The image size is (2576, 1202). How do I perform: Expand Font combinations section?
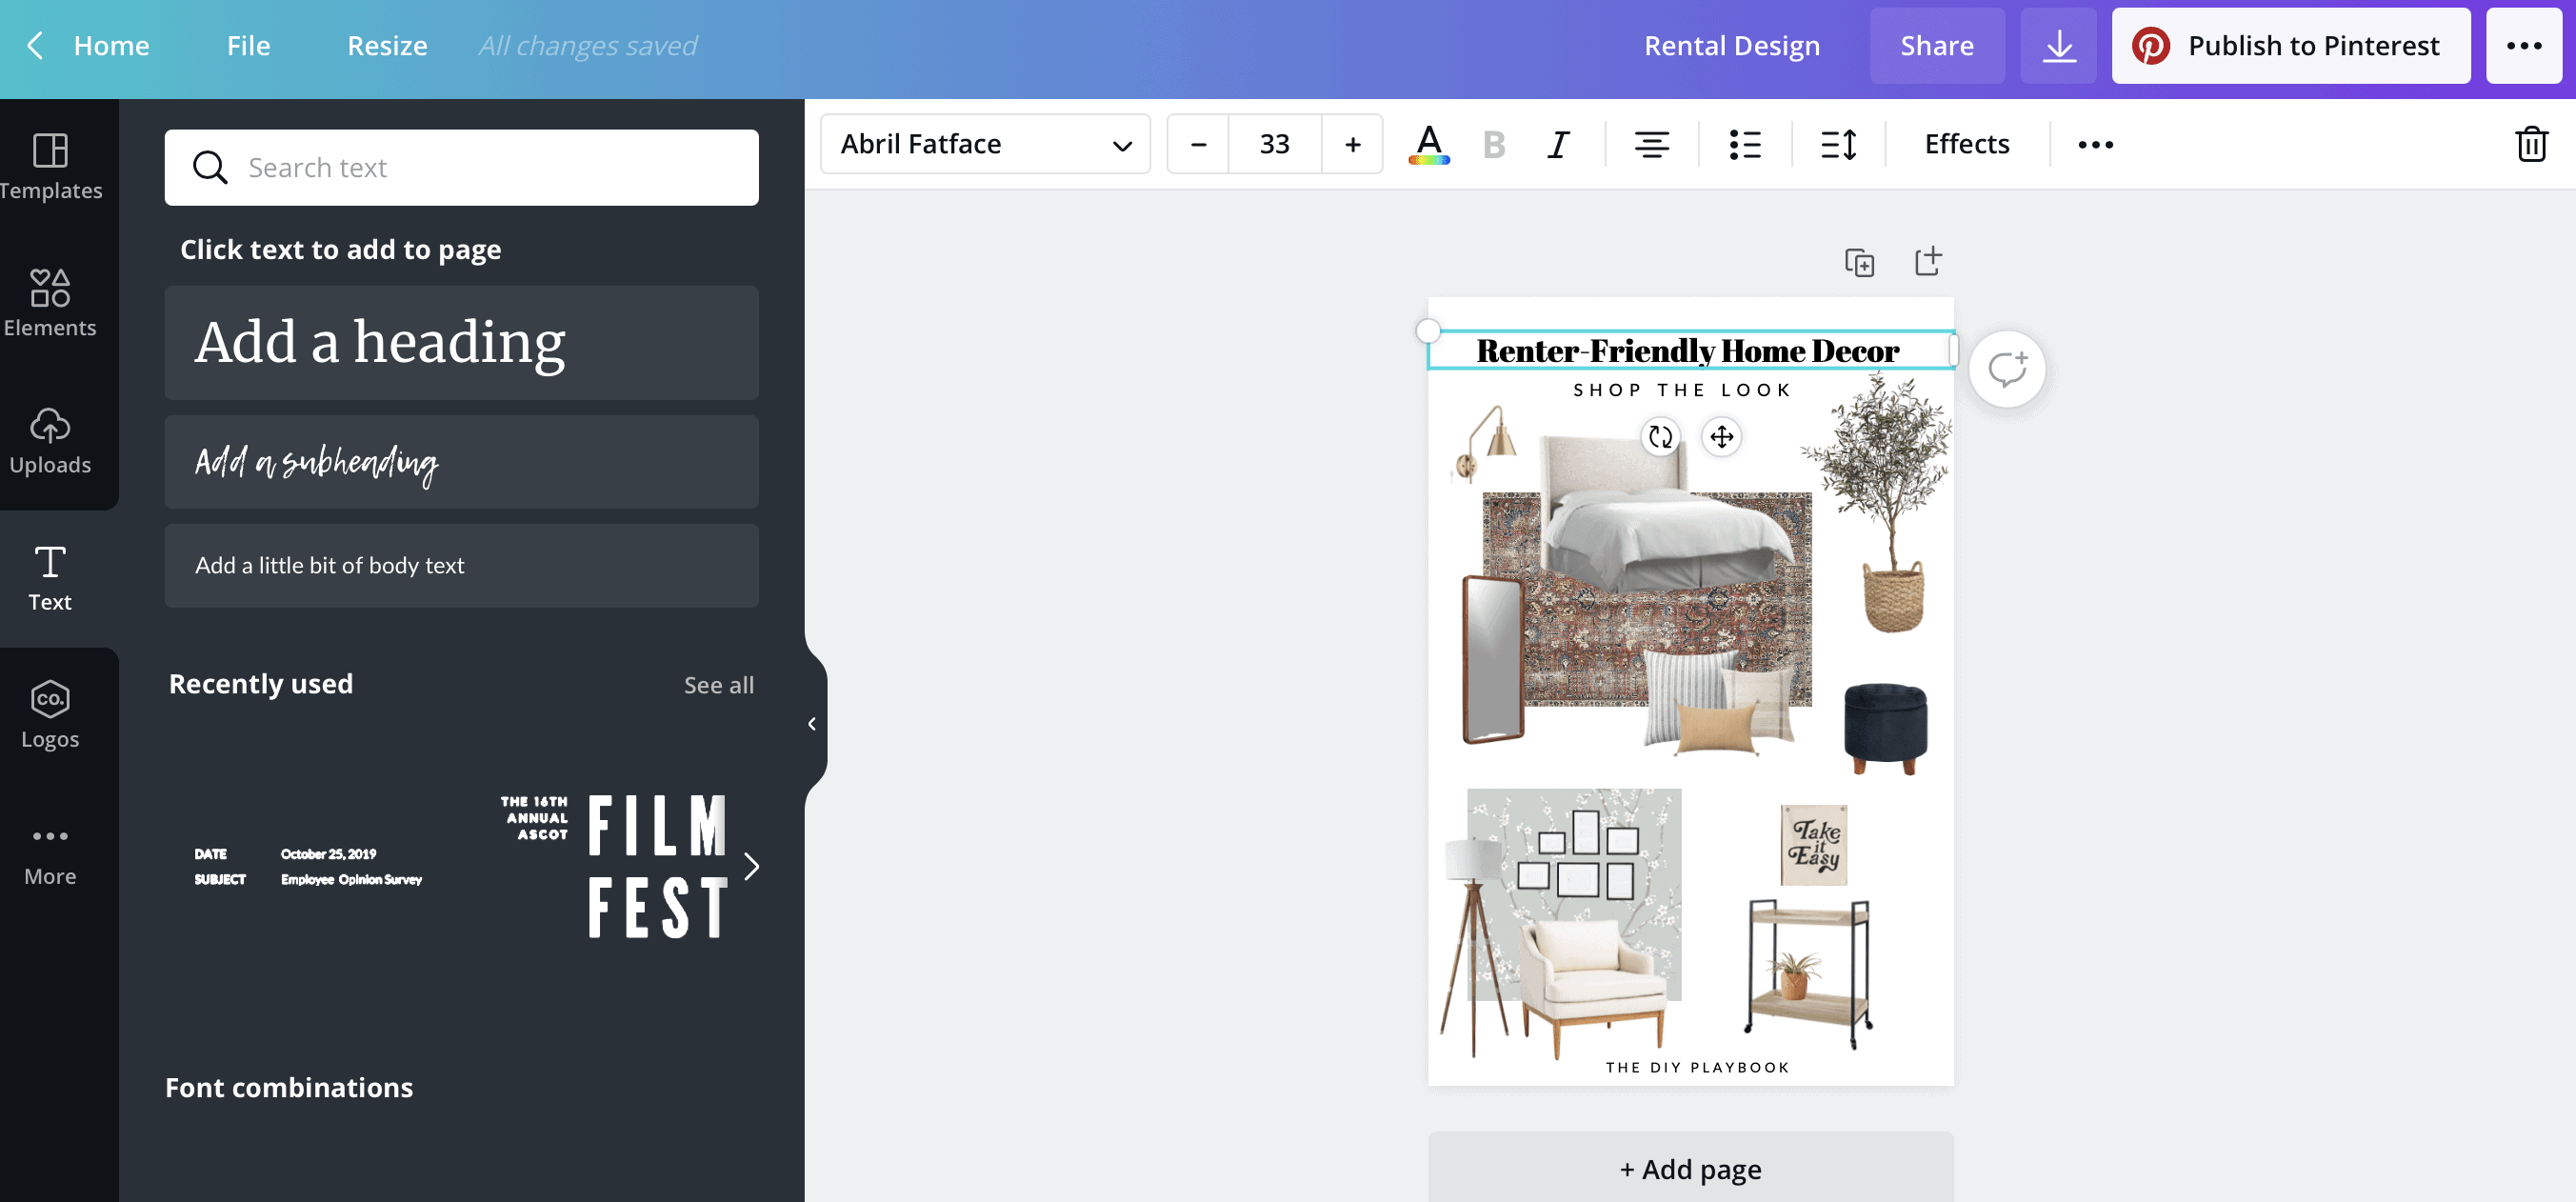pos(288,1087)
